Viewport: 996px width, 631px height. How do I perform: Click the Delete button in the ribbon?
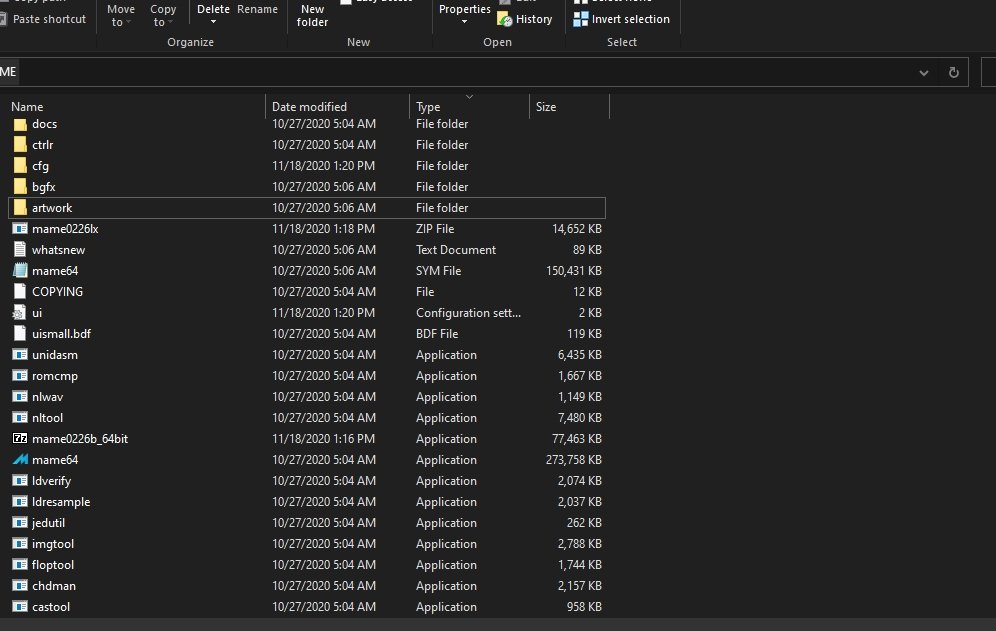(213, 9)
